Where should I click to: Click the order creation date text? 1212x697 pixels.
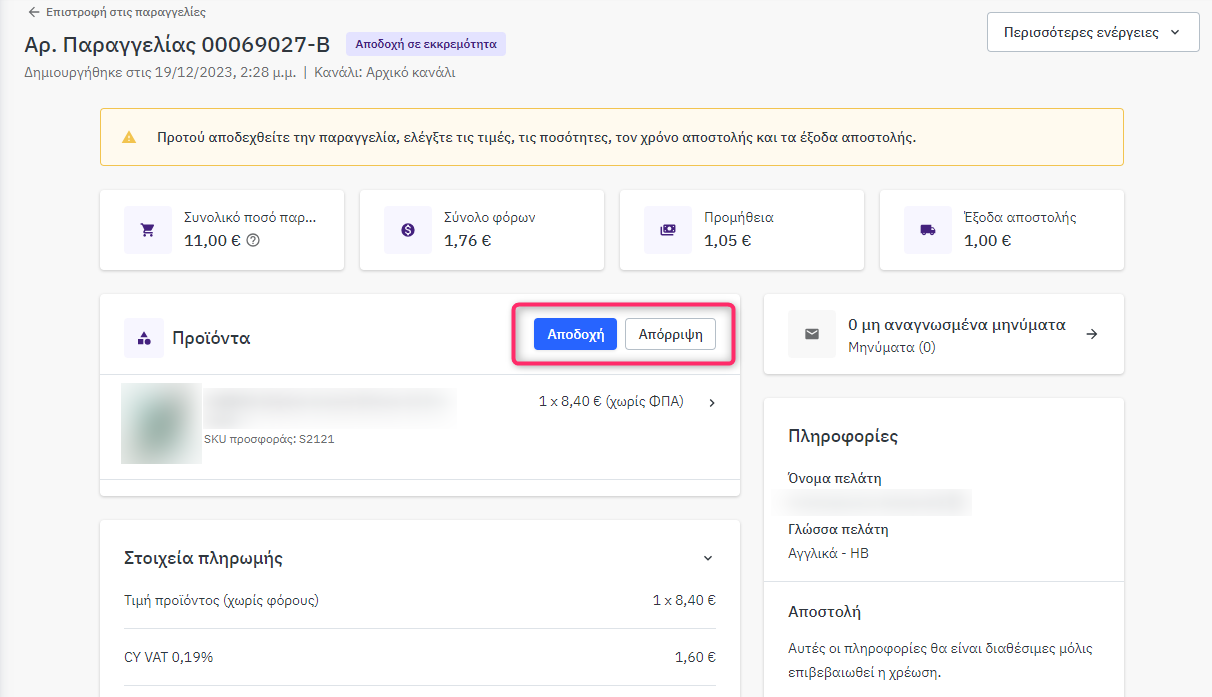coord(160,73)
